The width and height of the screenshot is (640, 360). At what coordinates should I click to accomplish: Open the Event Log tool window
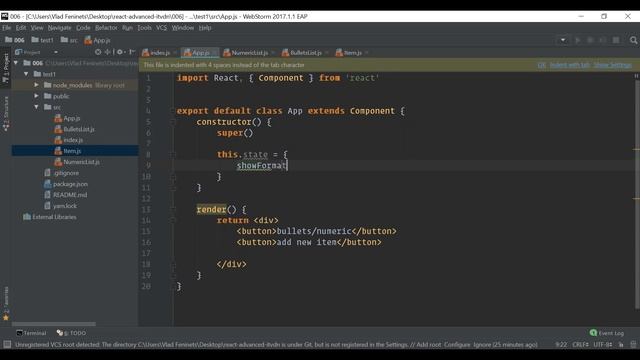[x=607, y=333]
